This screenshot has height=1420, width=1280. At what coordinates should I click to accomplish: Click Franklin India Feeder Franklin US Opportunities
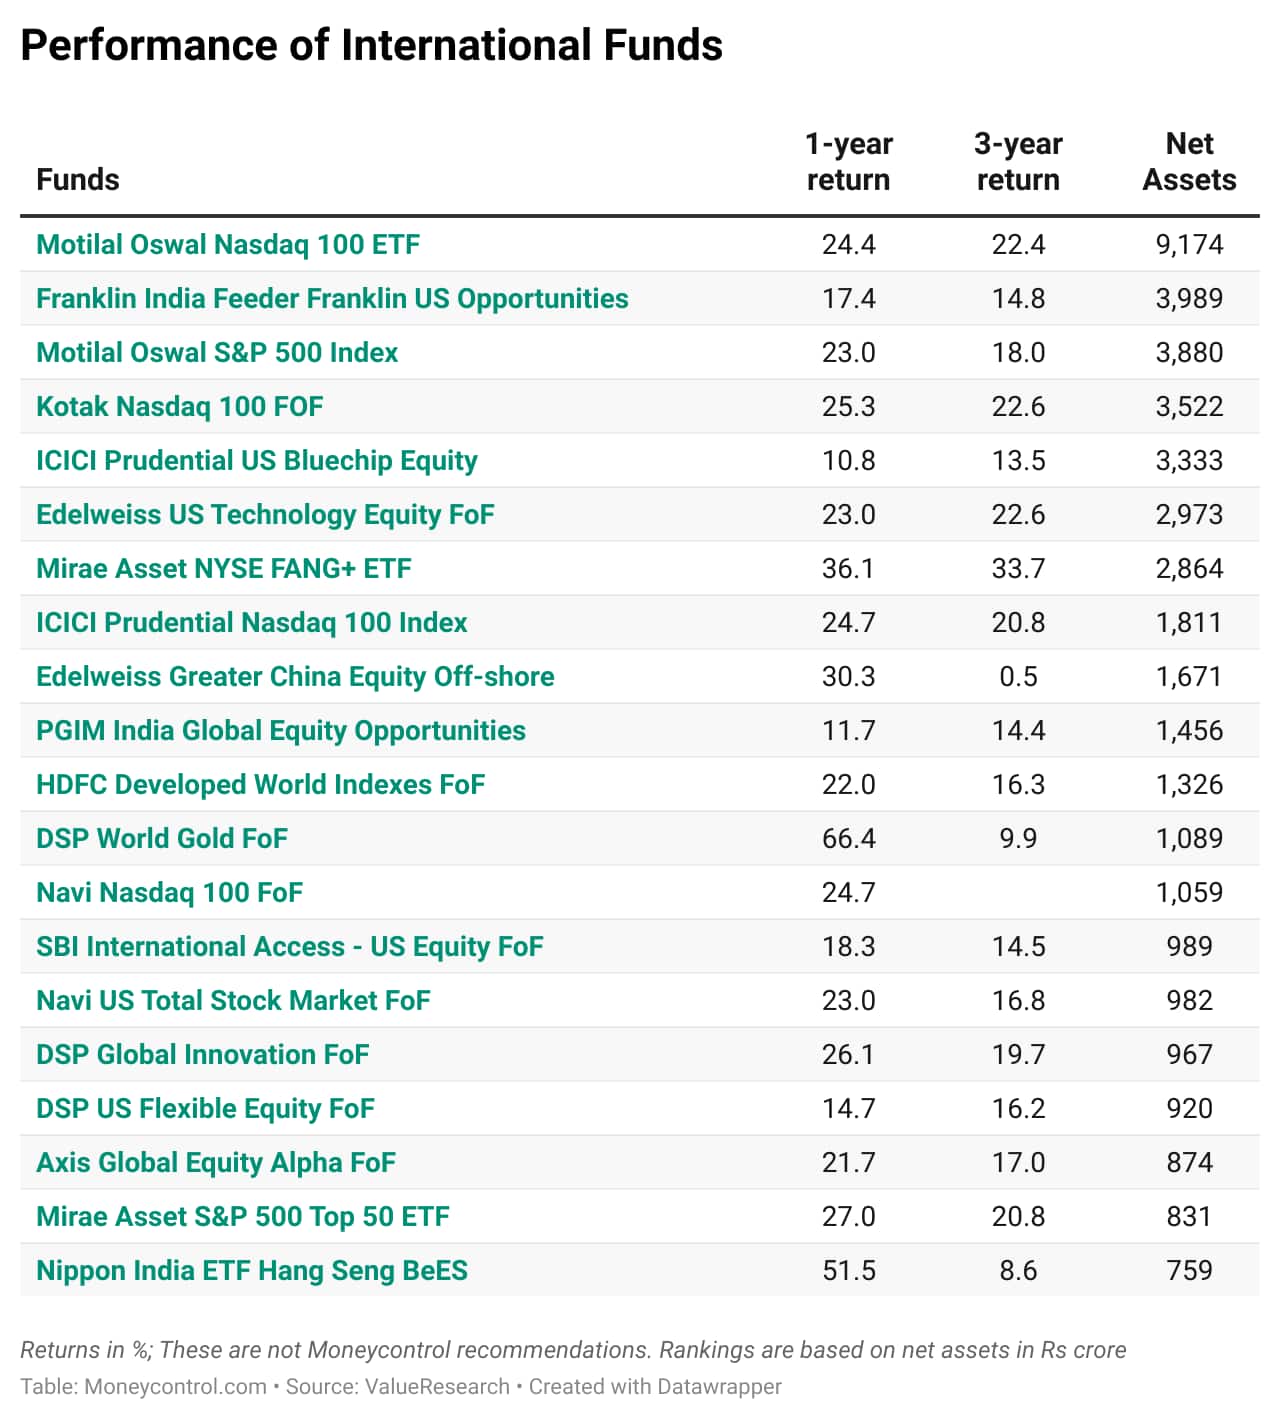[x=332, y=299]
